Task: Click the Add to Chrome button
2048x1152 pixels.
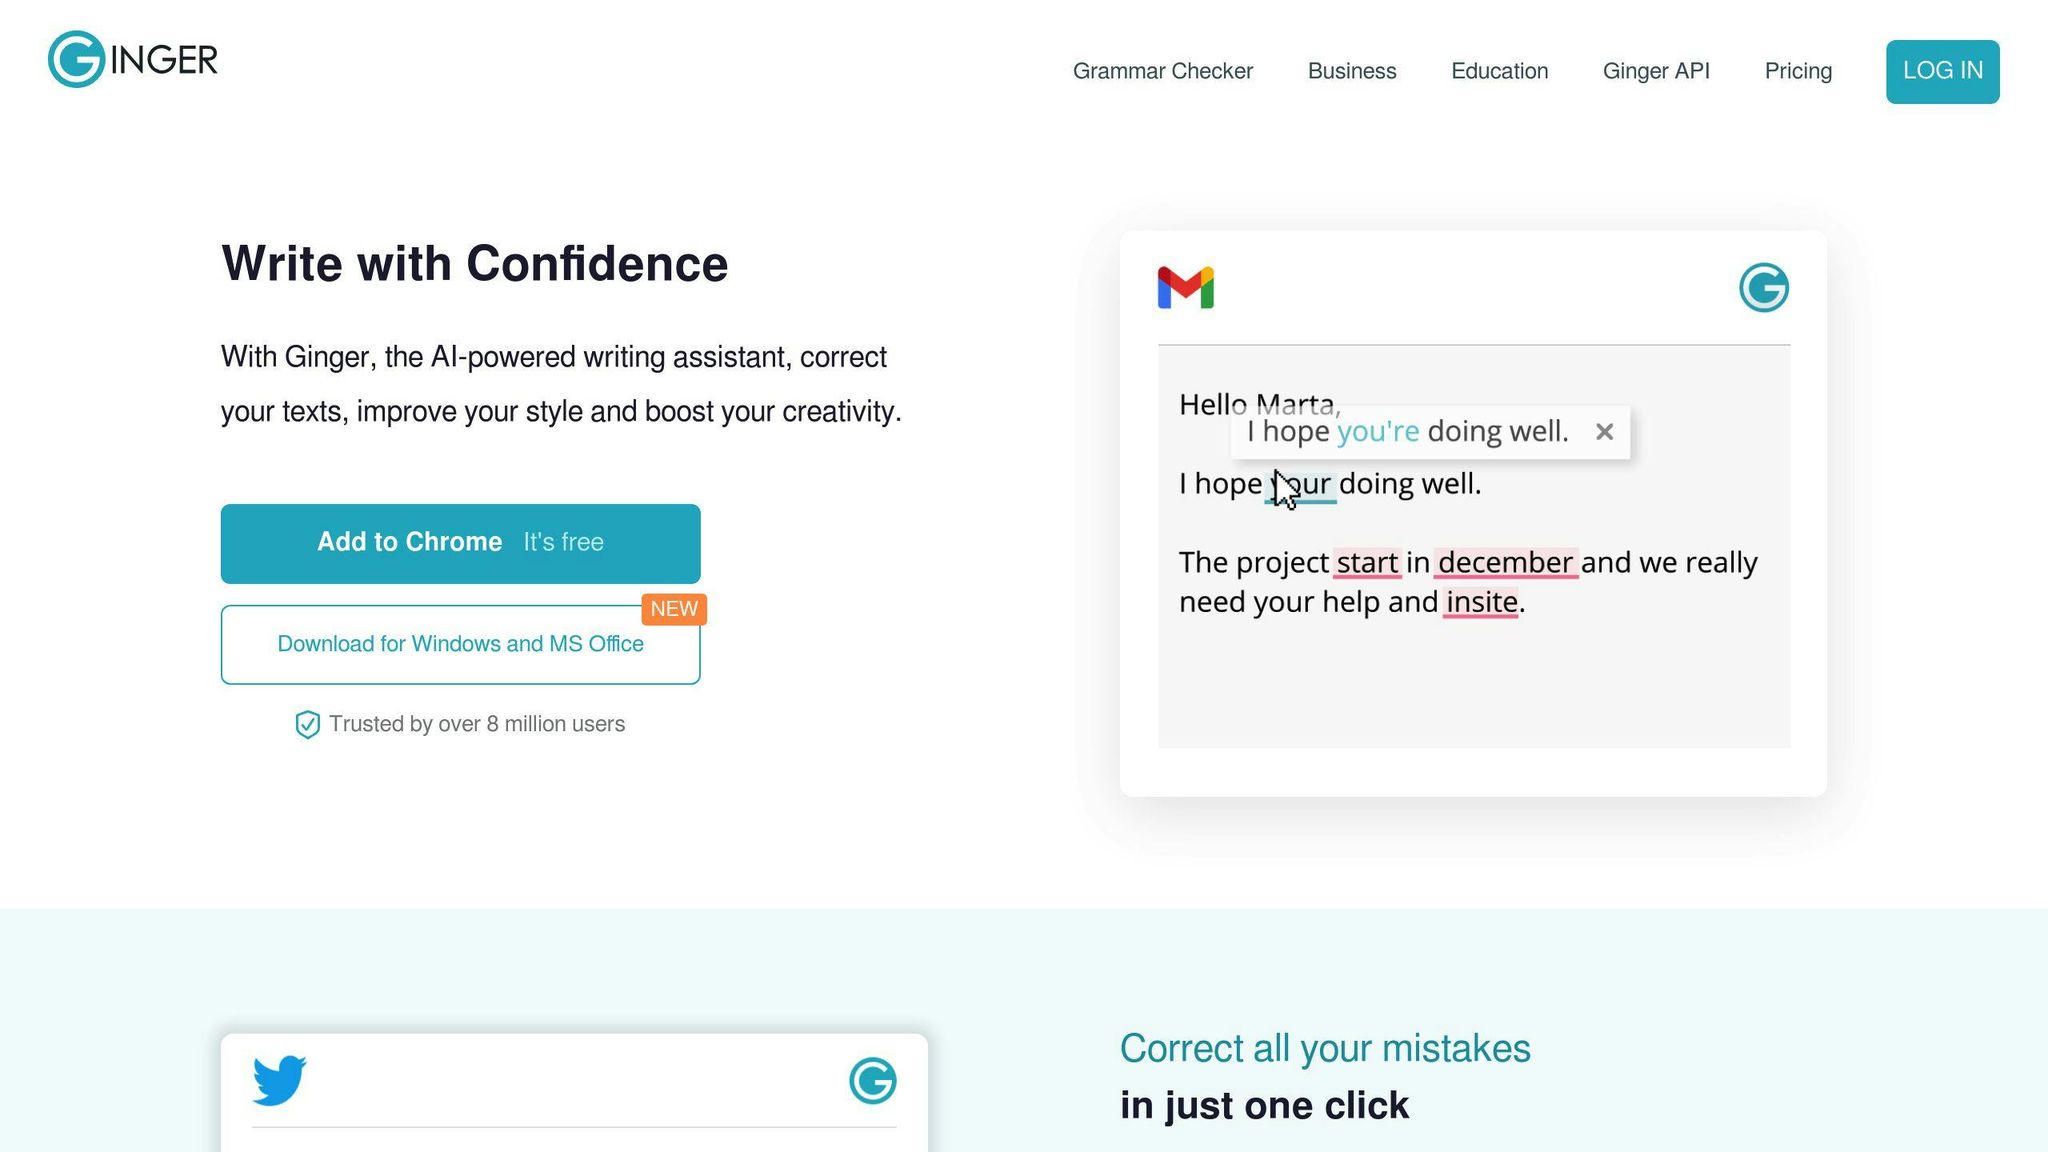Action: coord(460,543)
